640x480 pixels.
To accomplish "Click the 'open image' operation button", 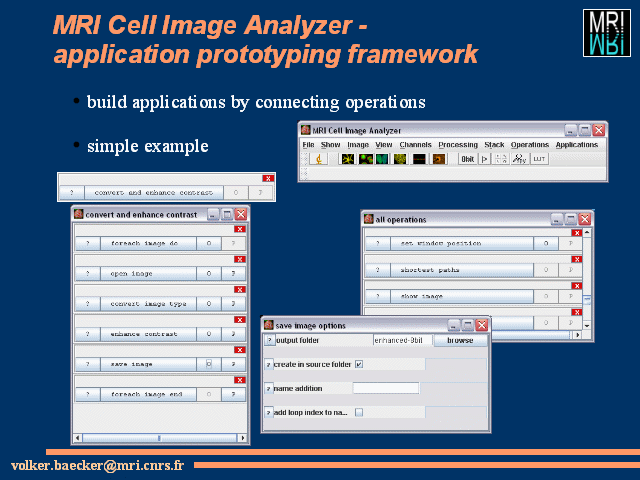I will pyautogui.click(x=148, y=273).
